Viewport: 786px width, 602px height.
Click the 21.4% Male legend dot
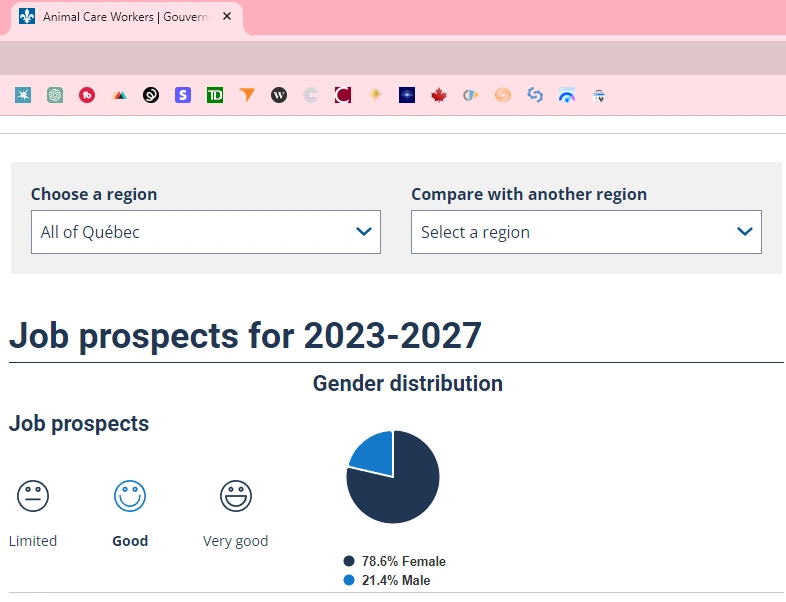(349, 580)
